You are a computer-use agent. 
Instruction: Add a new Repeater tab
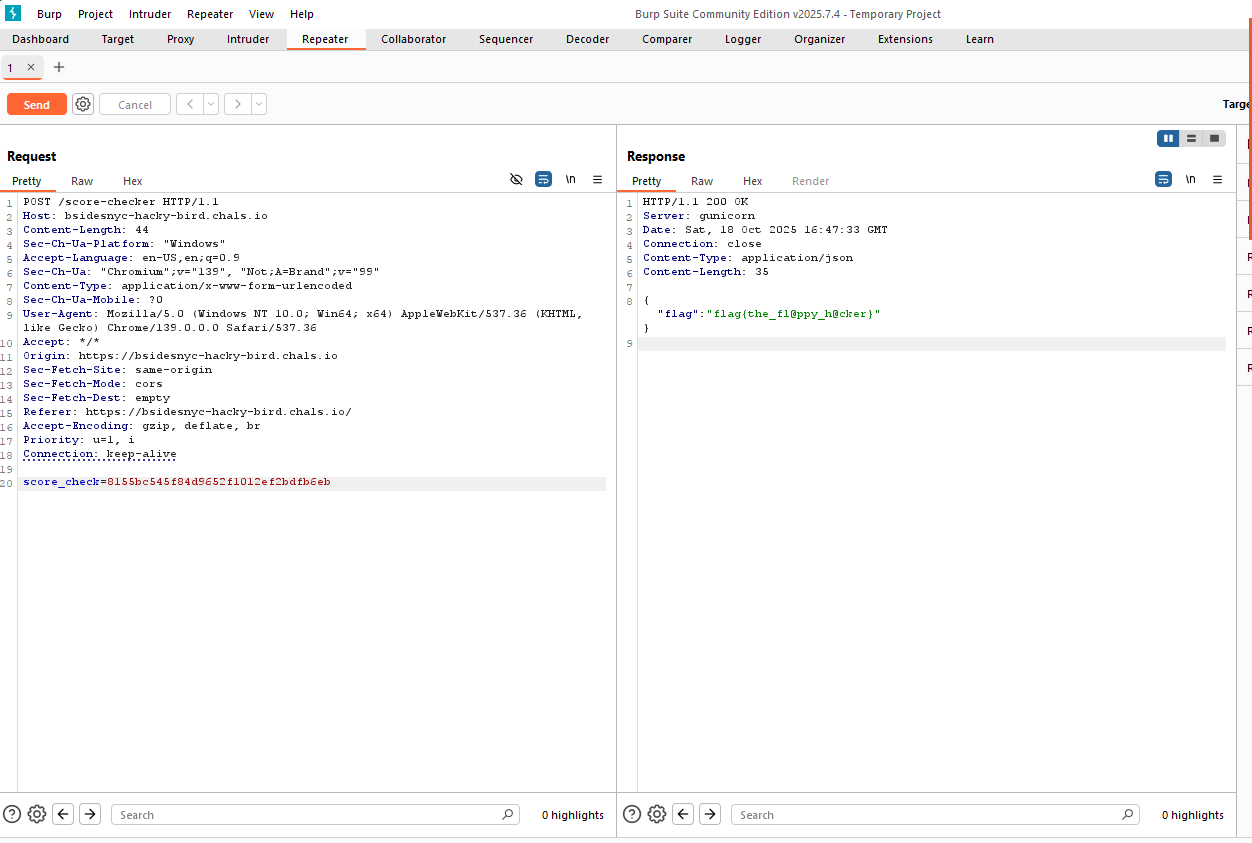[58, 67]
